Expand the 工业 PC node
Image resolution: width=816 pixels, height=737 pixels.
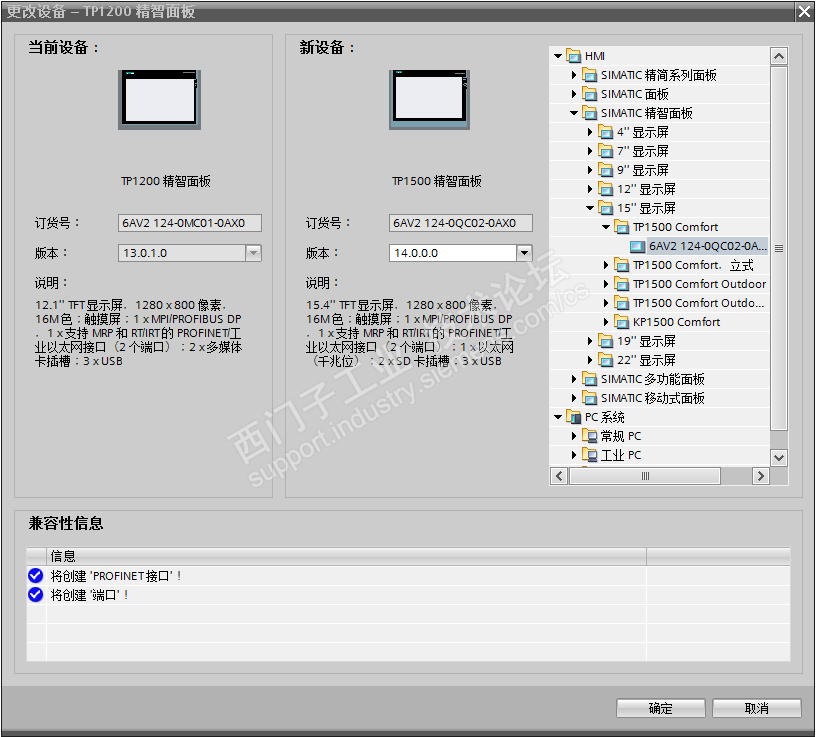[573, 455]
